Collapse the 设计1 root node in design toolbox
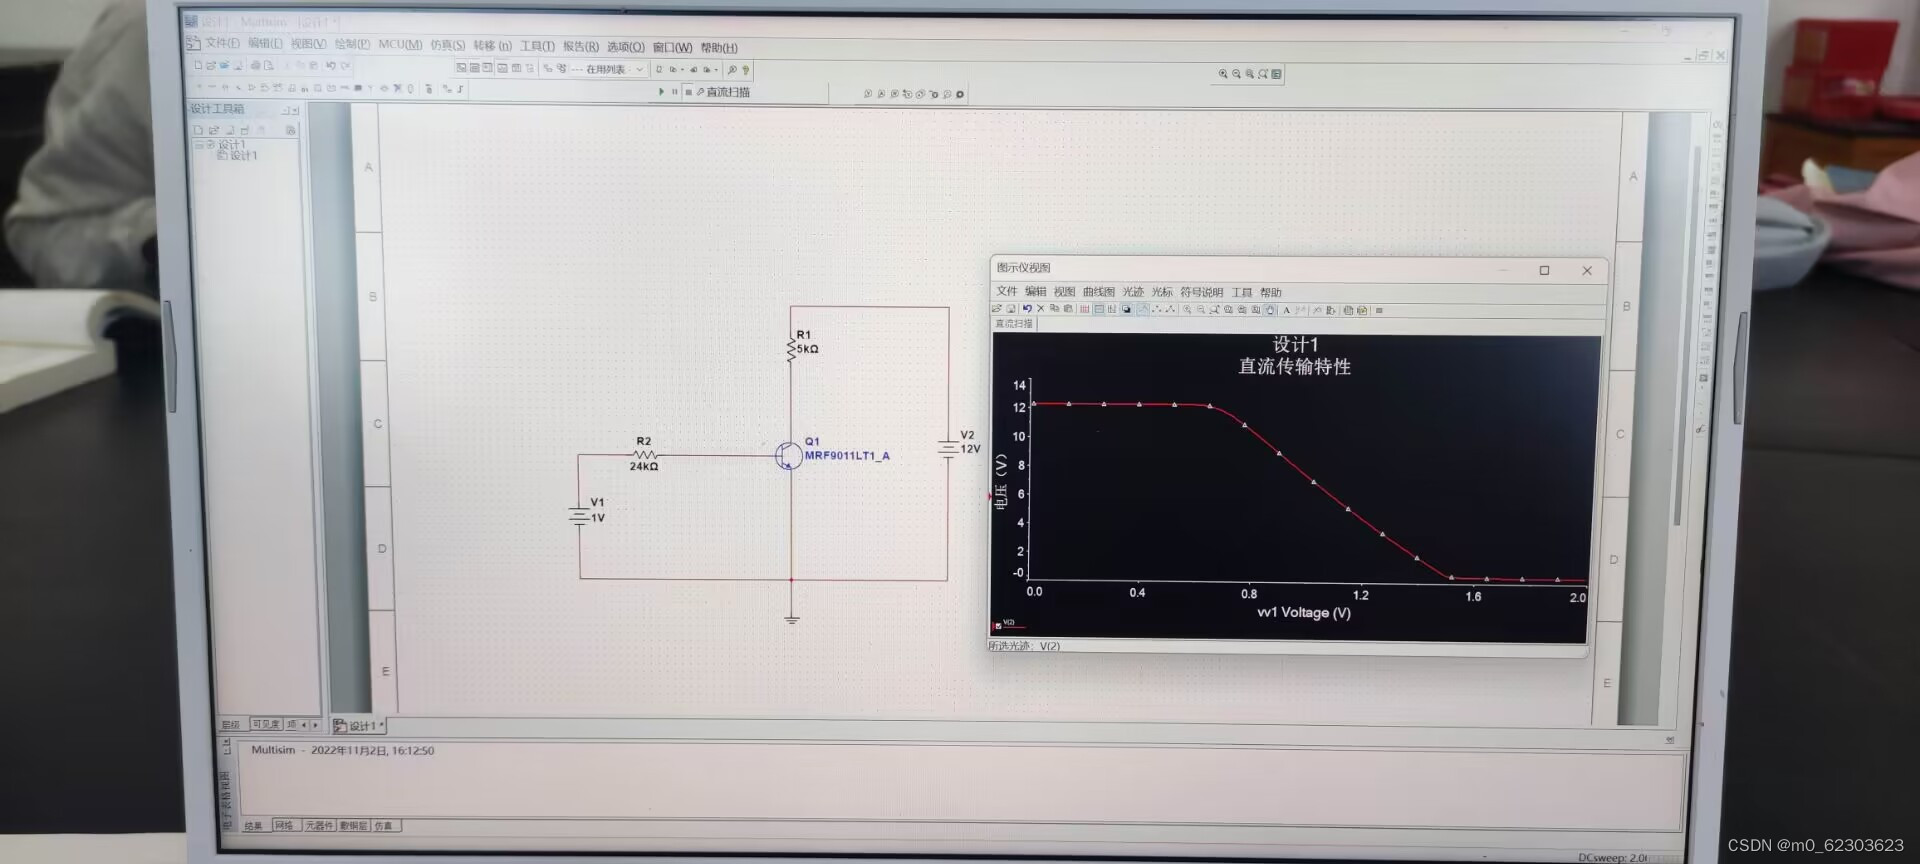This screenshot has height=864, width=1920. pyautogui.click(x=199, y=145)
